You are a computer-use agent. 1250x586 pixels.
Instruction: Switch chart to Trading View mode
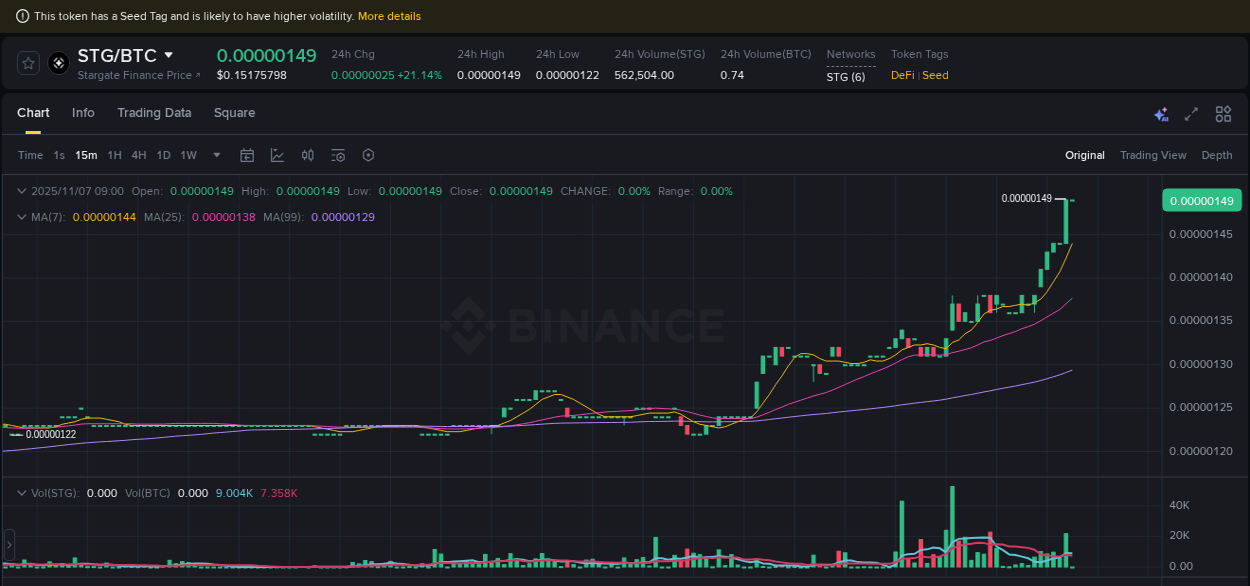click(1153, 155)
